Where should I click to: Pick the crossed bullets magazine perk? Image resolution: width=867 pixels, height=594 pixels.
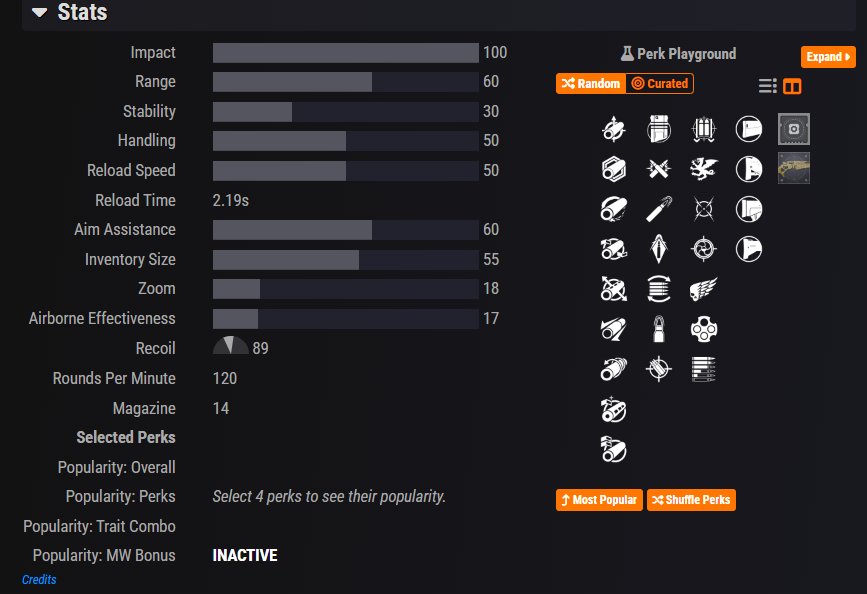[x=659, y=169]
